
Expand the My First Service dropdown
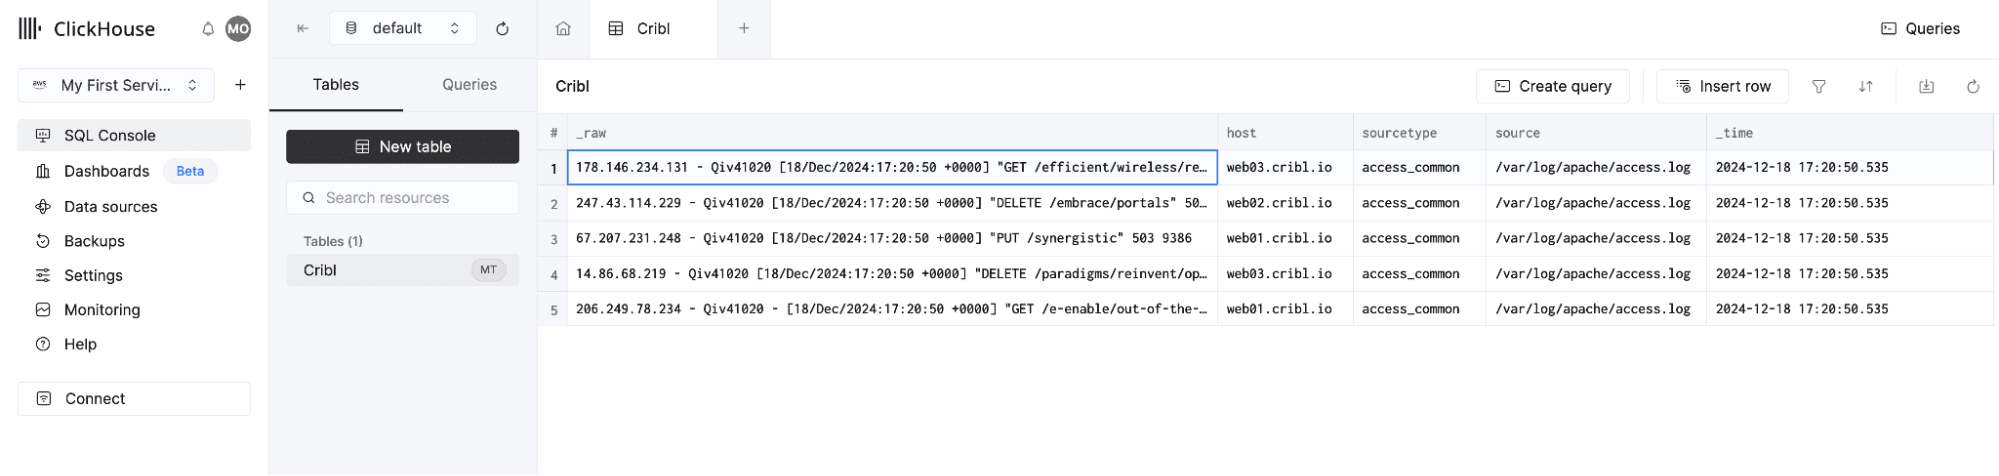pos(116,85)
